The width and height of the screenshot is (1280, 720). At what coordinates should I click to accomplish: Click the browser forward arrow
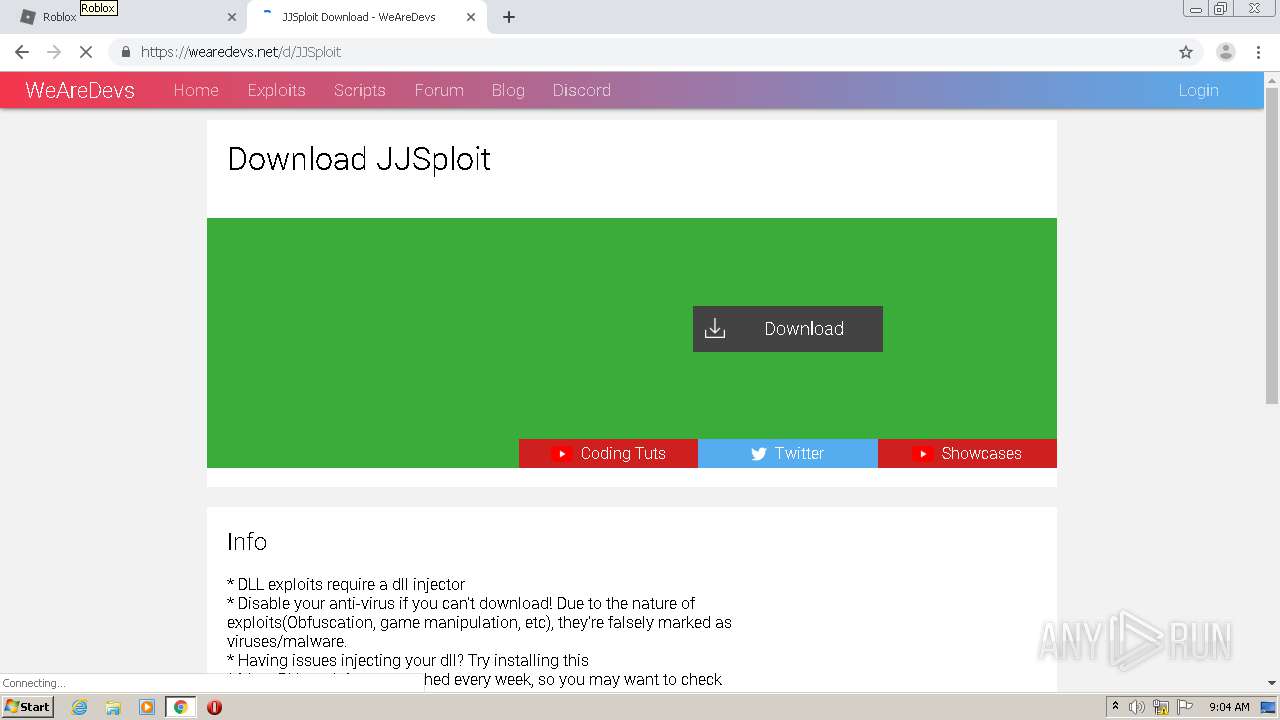click(54, 52)
